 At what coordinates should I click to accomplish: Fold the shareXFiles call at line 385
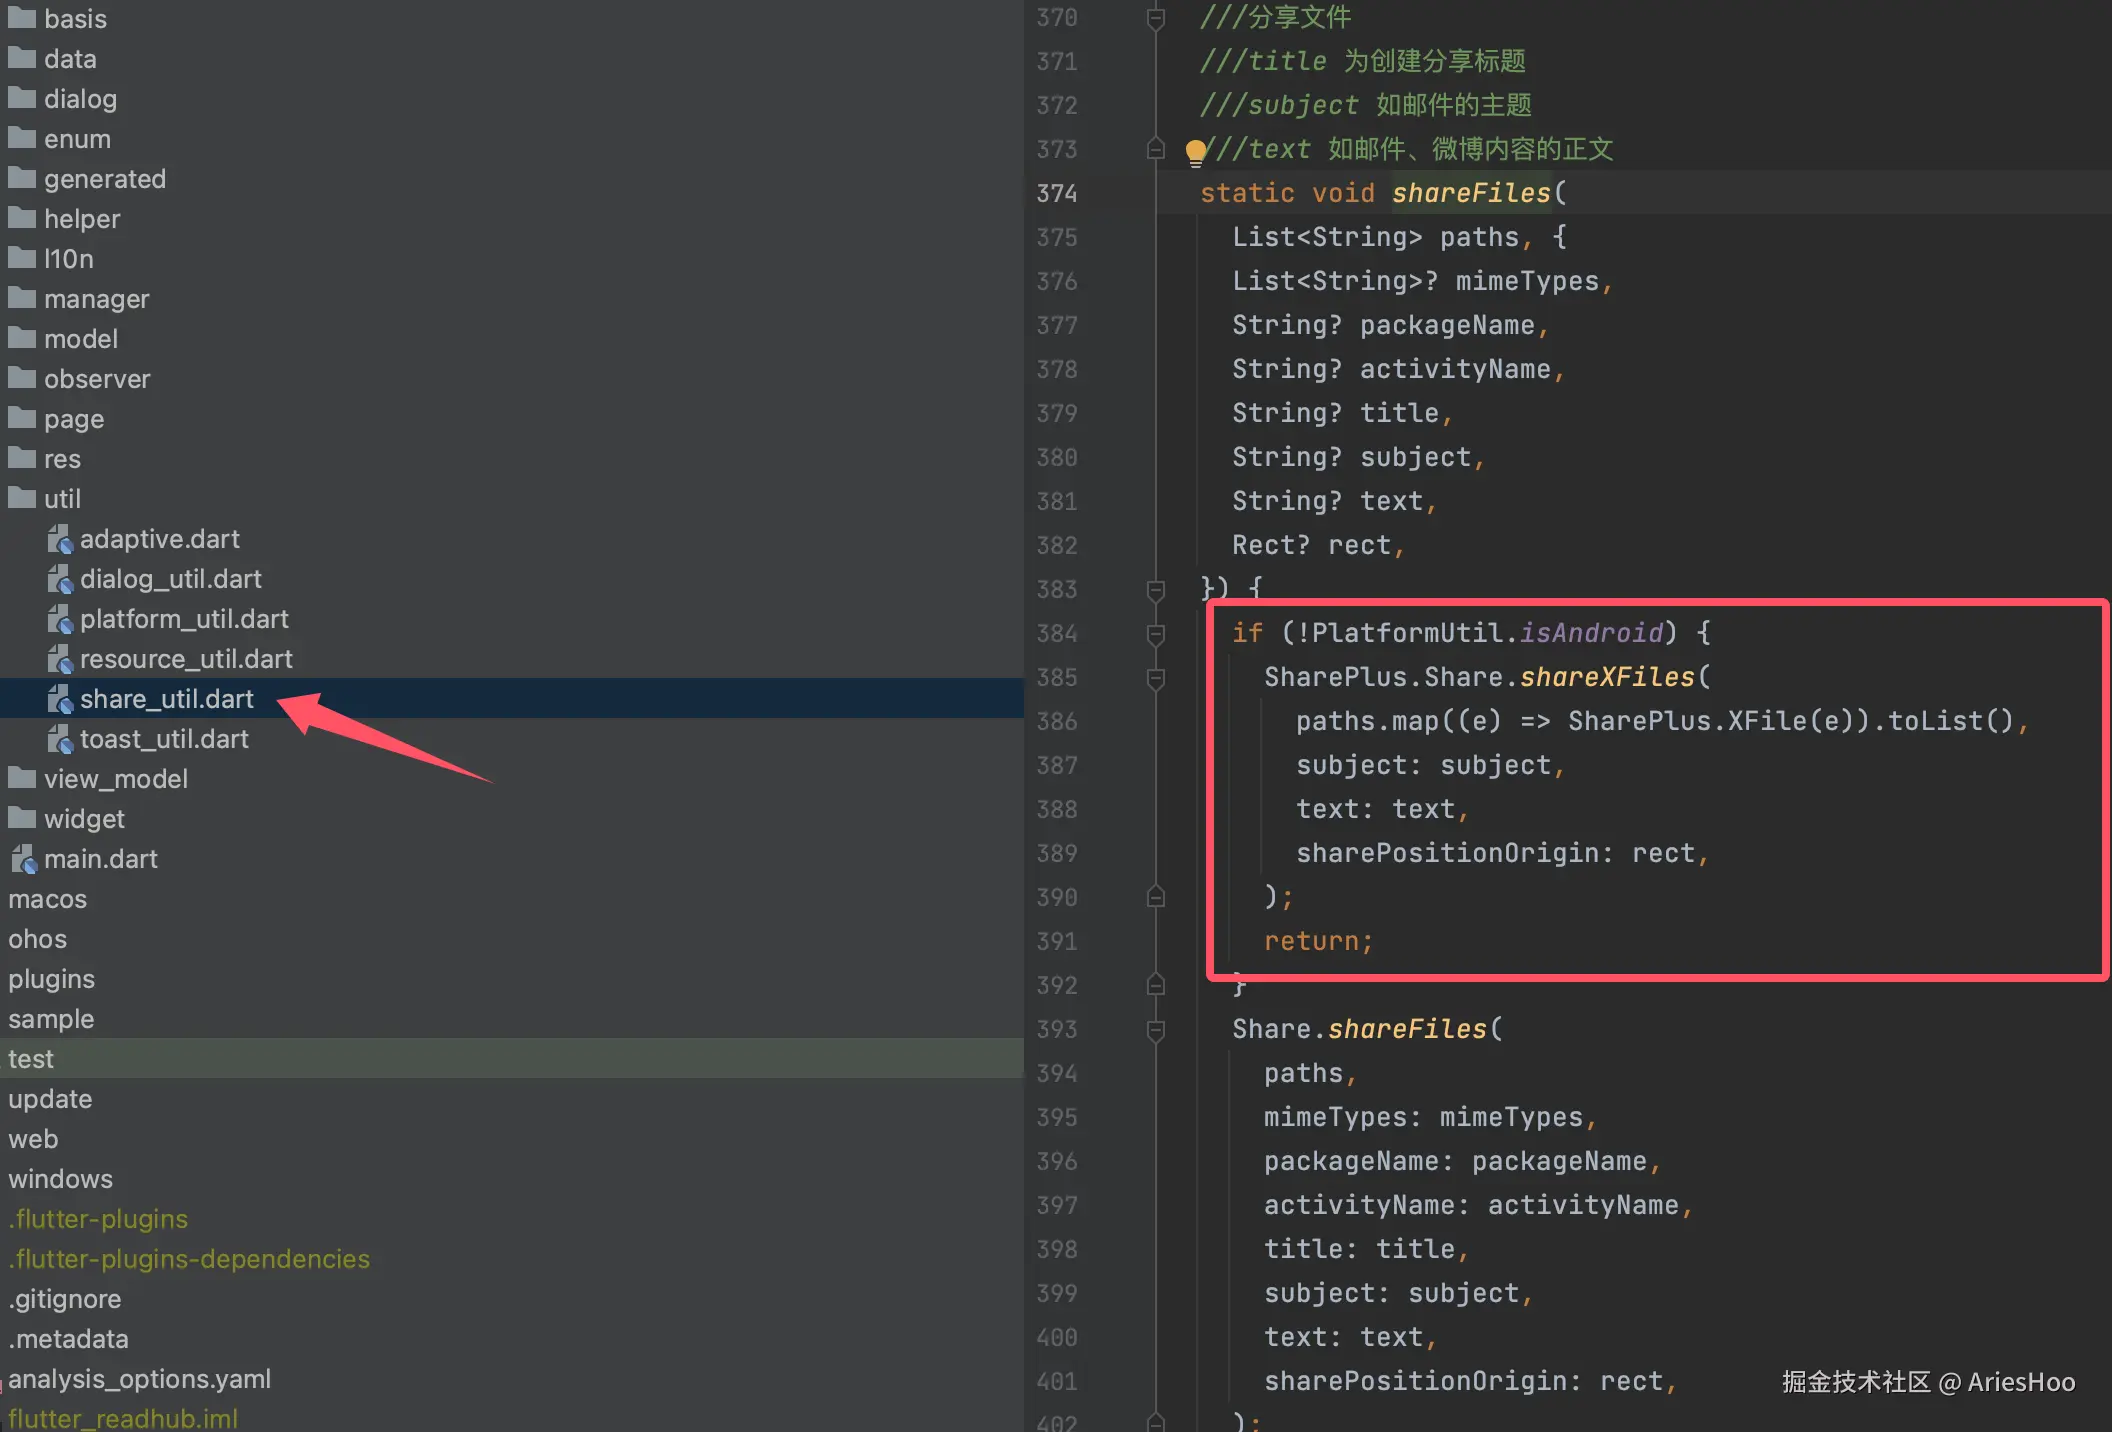click(x=1155, y=678)
